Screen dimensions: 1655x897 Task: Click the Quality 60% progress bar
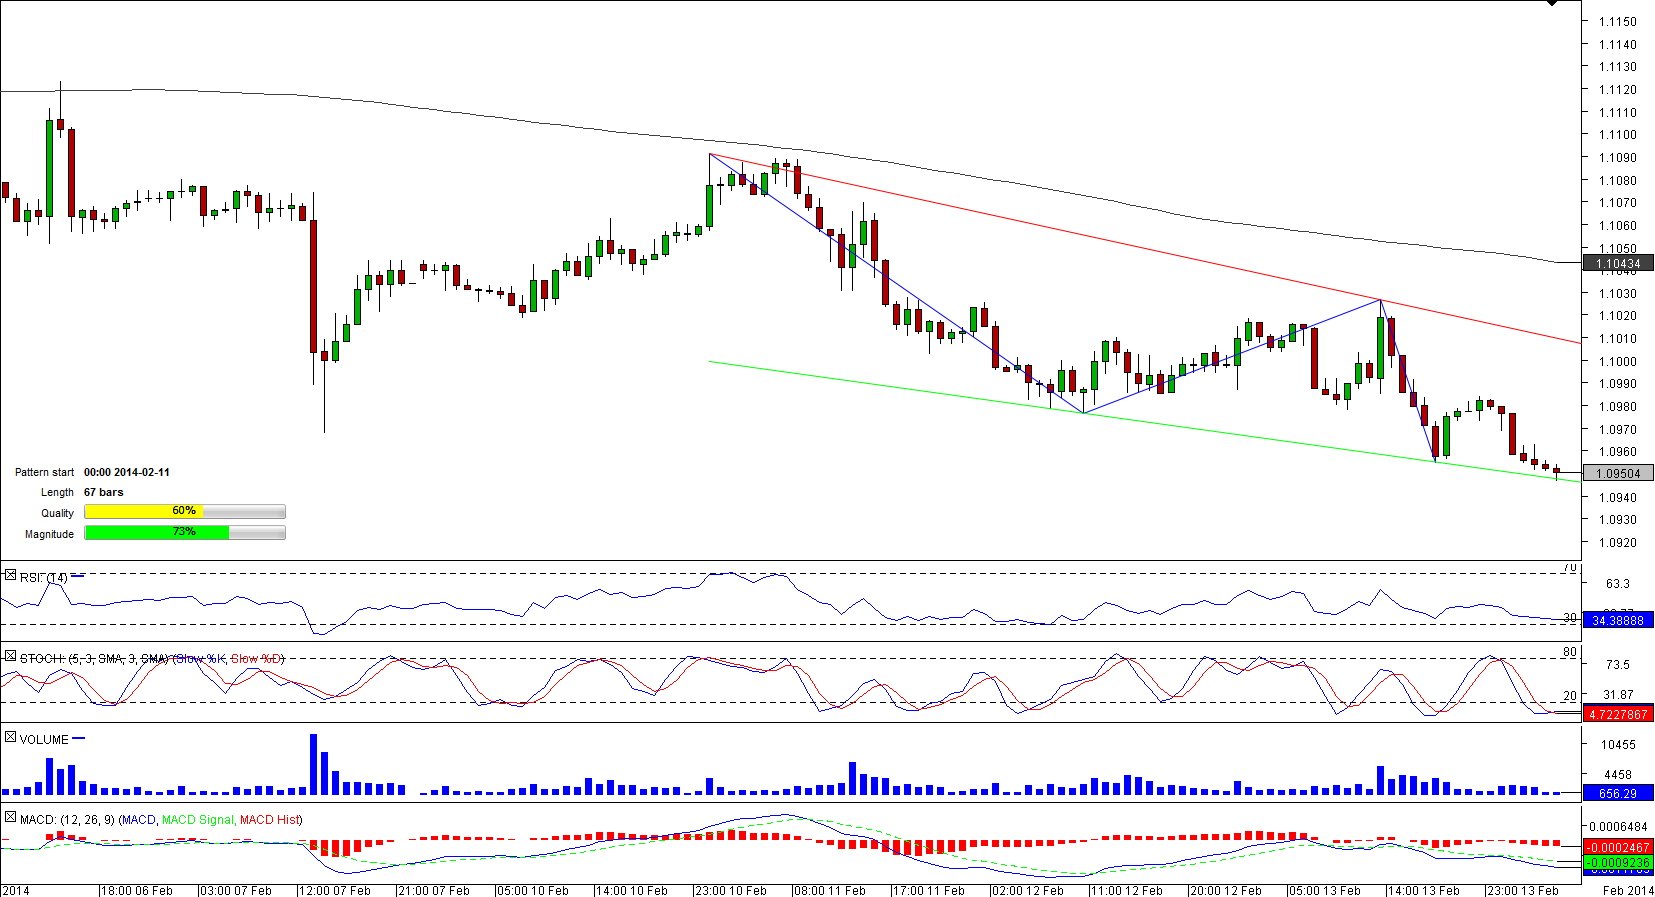185,512
